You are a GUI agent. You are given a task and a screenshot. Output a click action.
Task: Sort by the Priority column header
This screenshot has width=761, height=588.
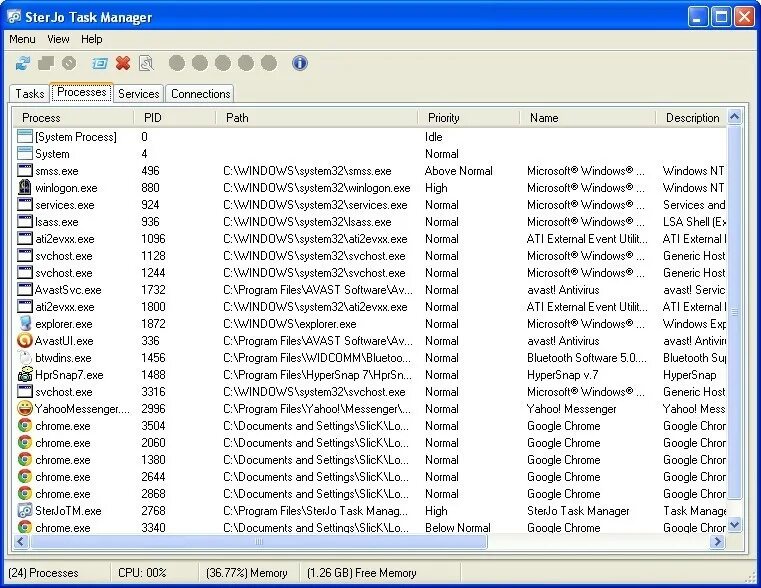(469, 117)
